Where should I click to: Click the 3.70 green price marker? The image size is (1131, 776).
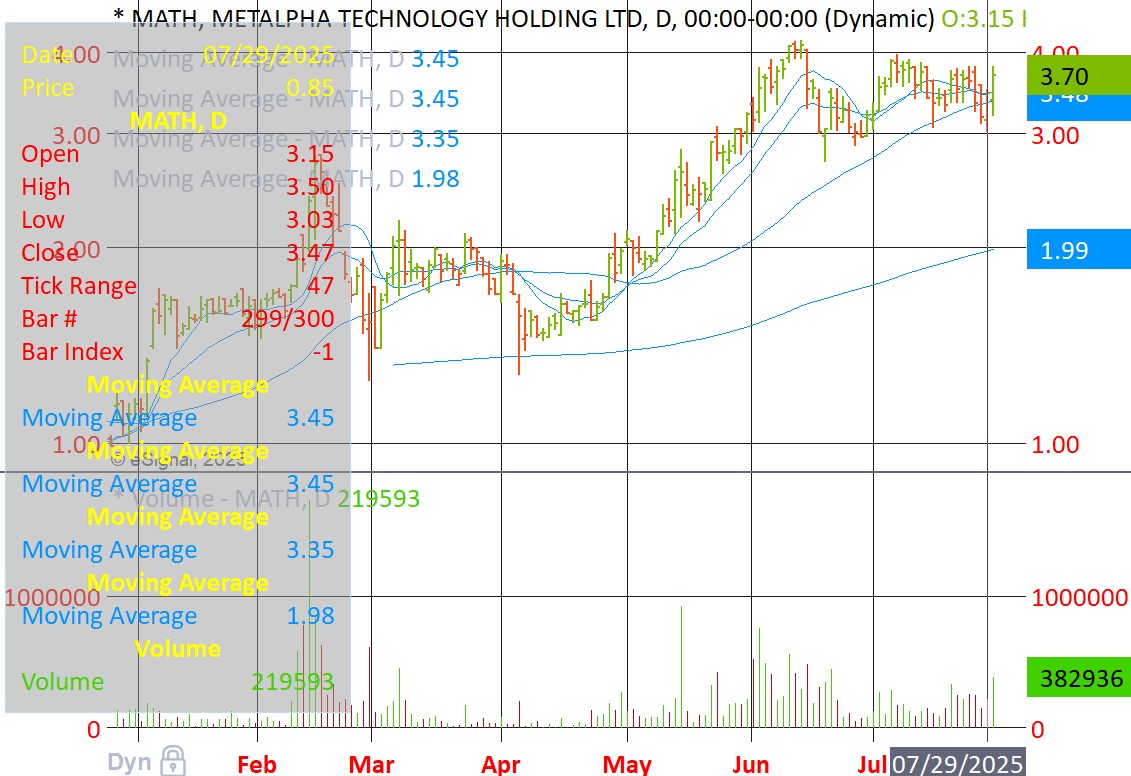1078,76
